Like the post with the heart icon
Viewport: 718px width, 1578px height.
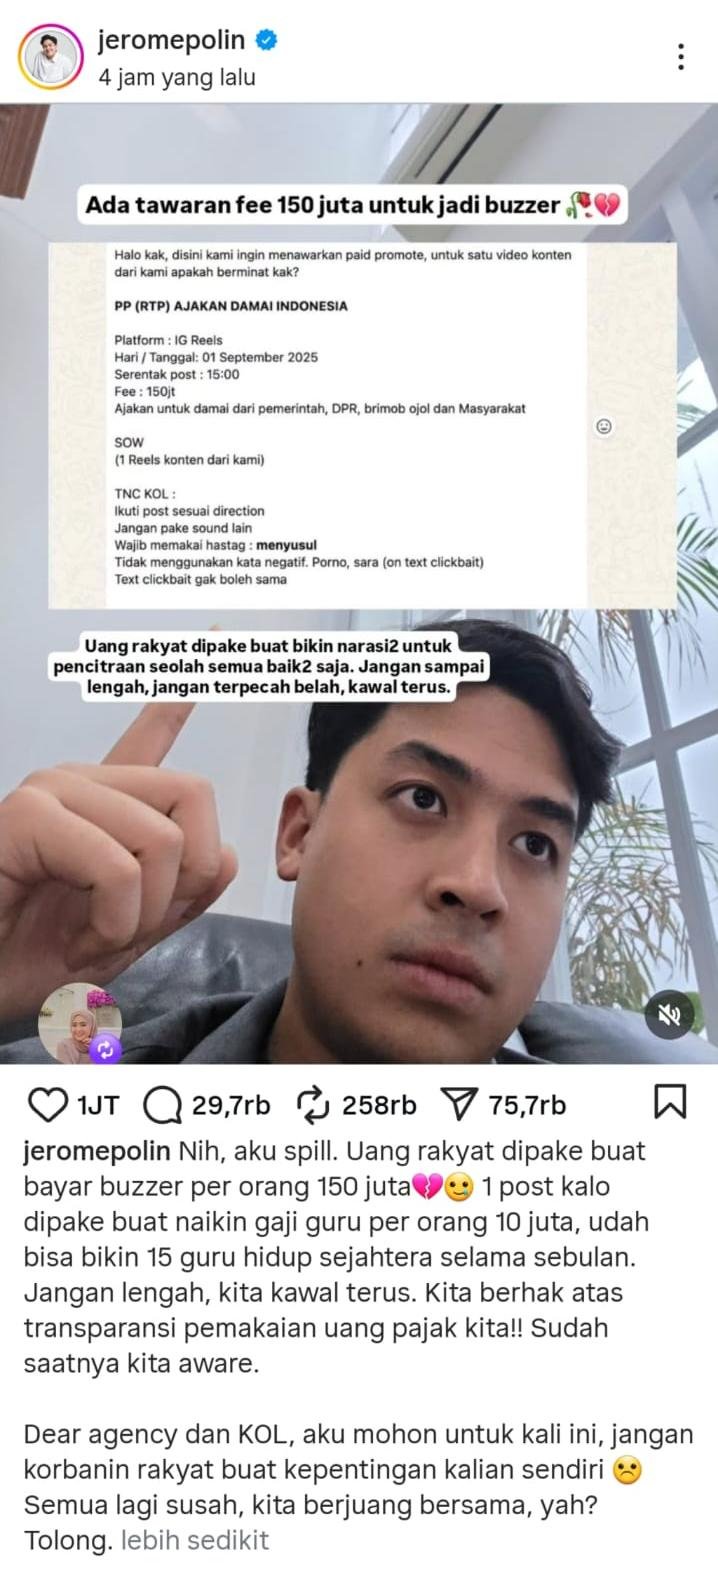coord(47,1104)
